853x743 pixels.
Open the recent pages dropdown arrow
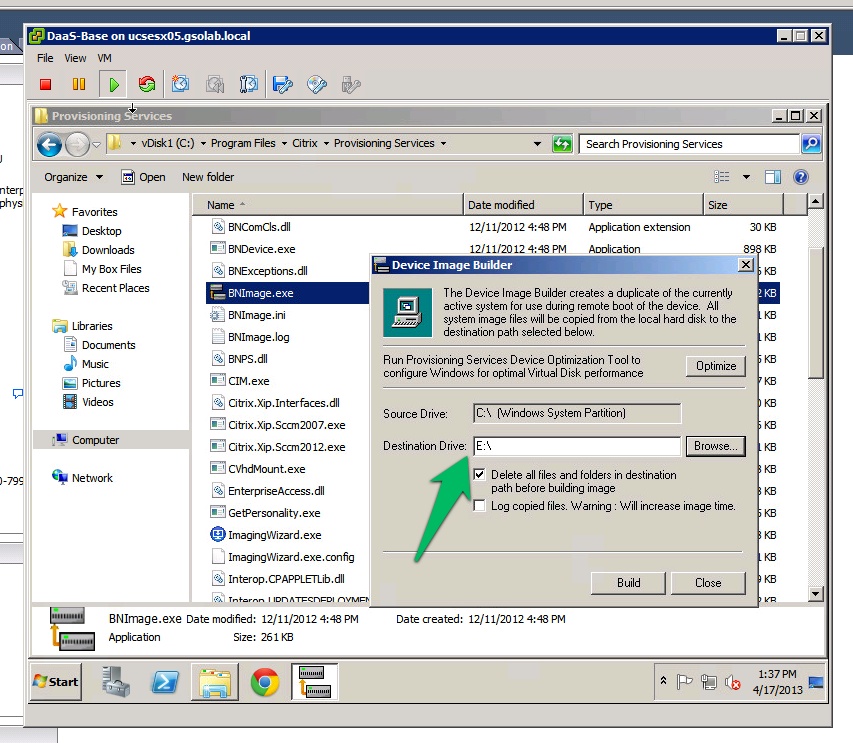coord(96,145)
